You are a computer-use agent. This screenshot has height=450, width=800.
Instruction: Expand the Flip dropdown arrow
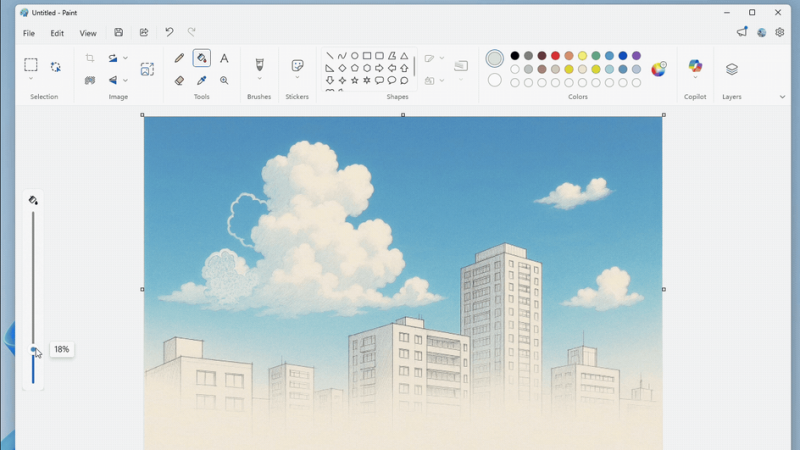click(126, 80)
